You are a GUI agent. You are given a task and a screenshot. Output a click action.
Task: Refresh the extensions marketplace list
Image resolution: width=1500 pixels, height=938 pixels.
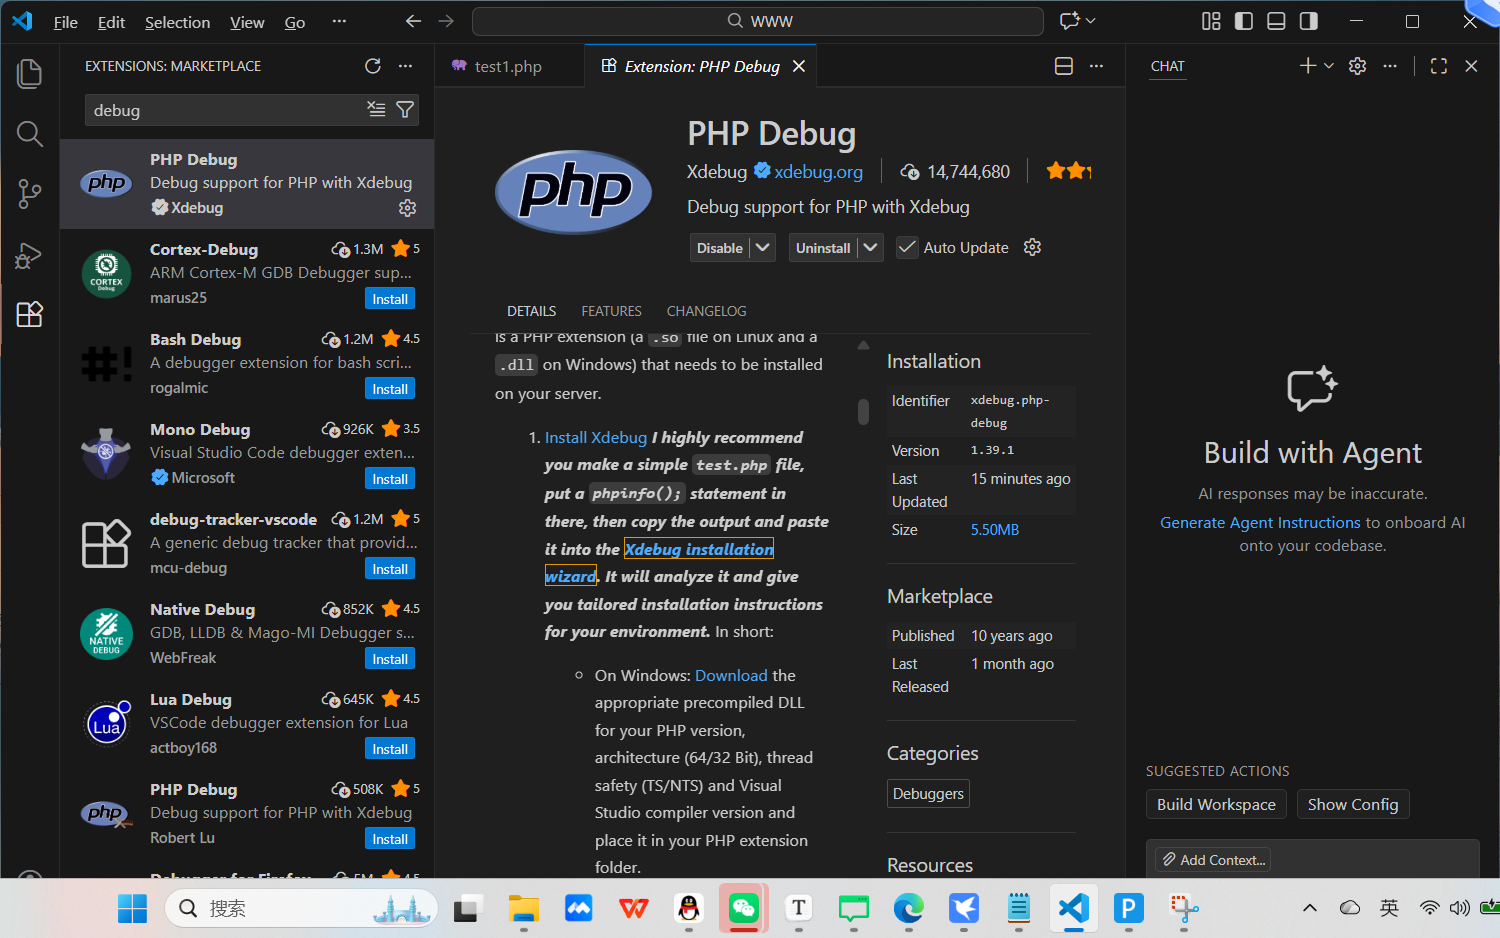tap(373, 66)
